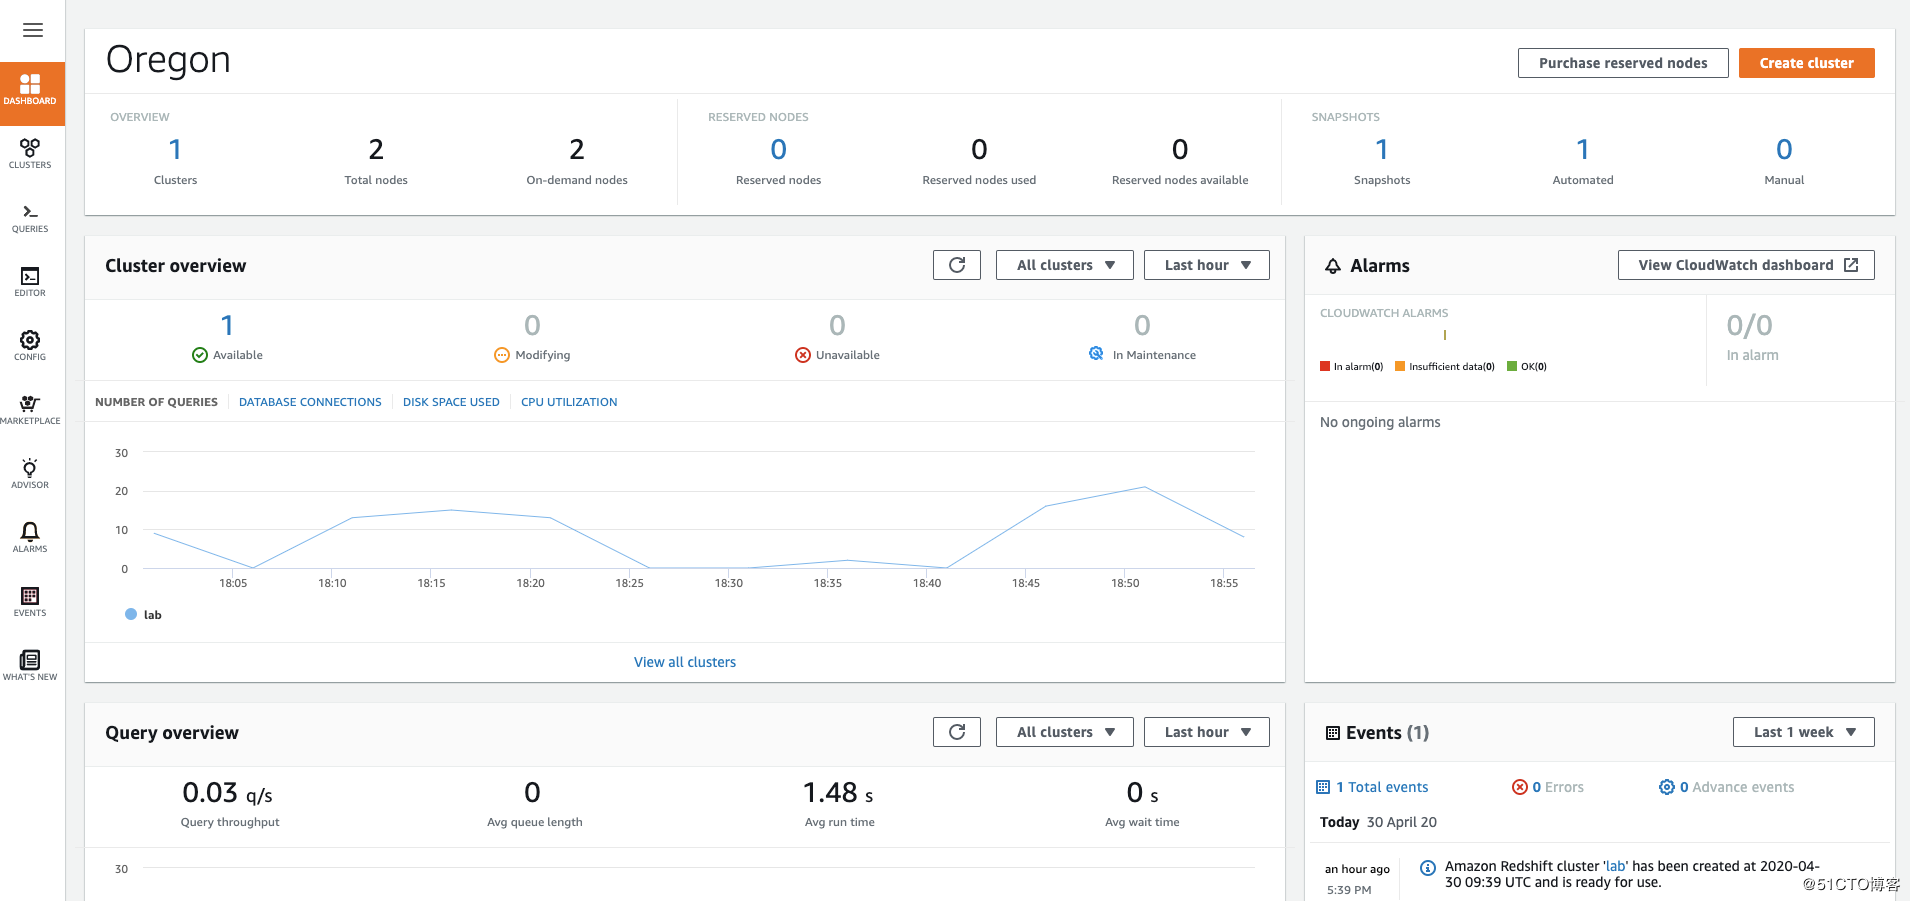The image size is (1910, 901).
Task: Click the Create cluster button
Action: (1807, 63)
